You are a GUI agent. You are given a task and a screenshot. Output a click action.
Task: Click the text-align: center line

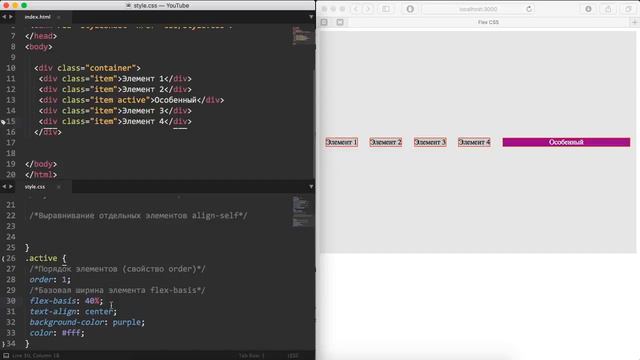(73, 311)
